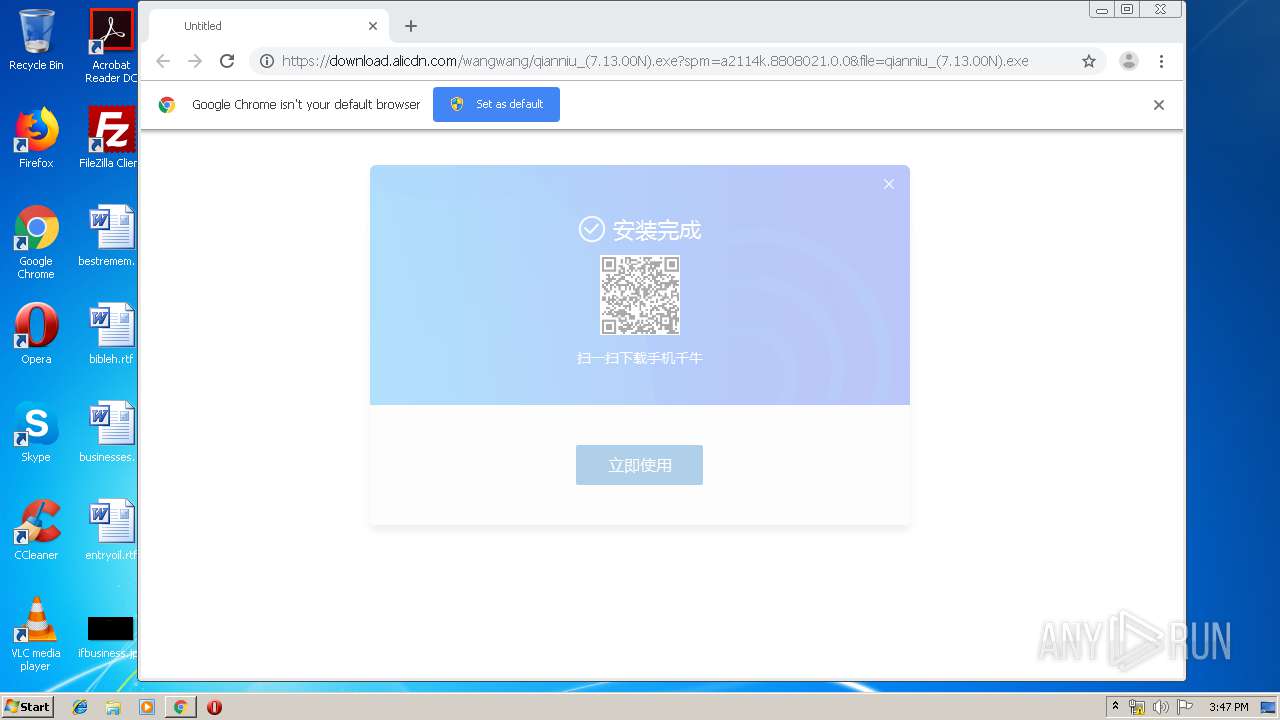Click the QR code image
The height and width of the screenshot is (720, 1280).
(640, 295)
